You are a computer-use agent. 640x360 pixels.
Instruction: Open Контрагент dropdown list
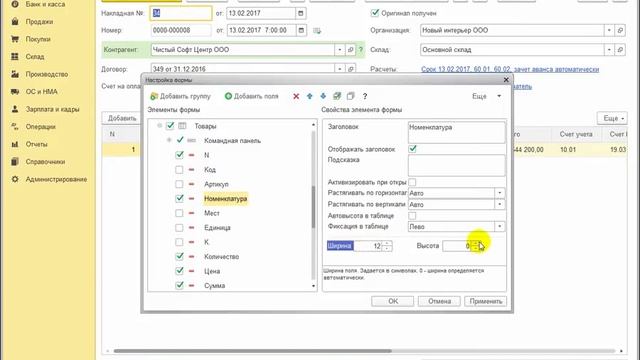pos(340,50)
